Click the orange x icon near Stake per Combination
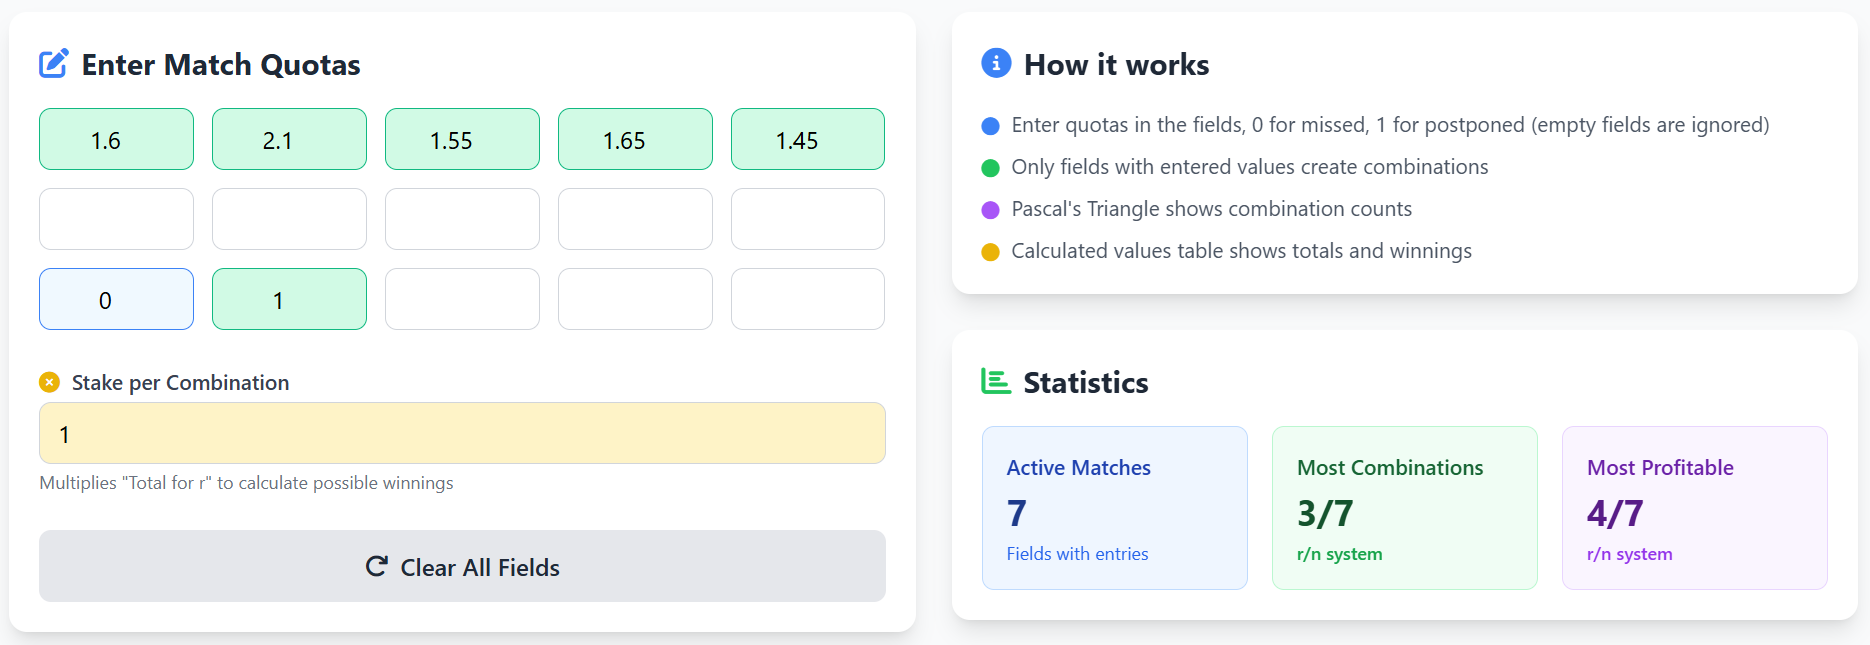The height and width of the screenshot is (645, 1870). click(49, 381)
